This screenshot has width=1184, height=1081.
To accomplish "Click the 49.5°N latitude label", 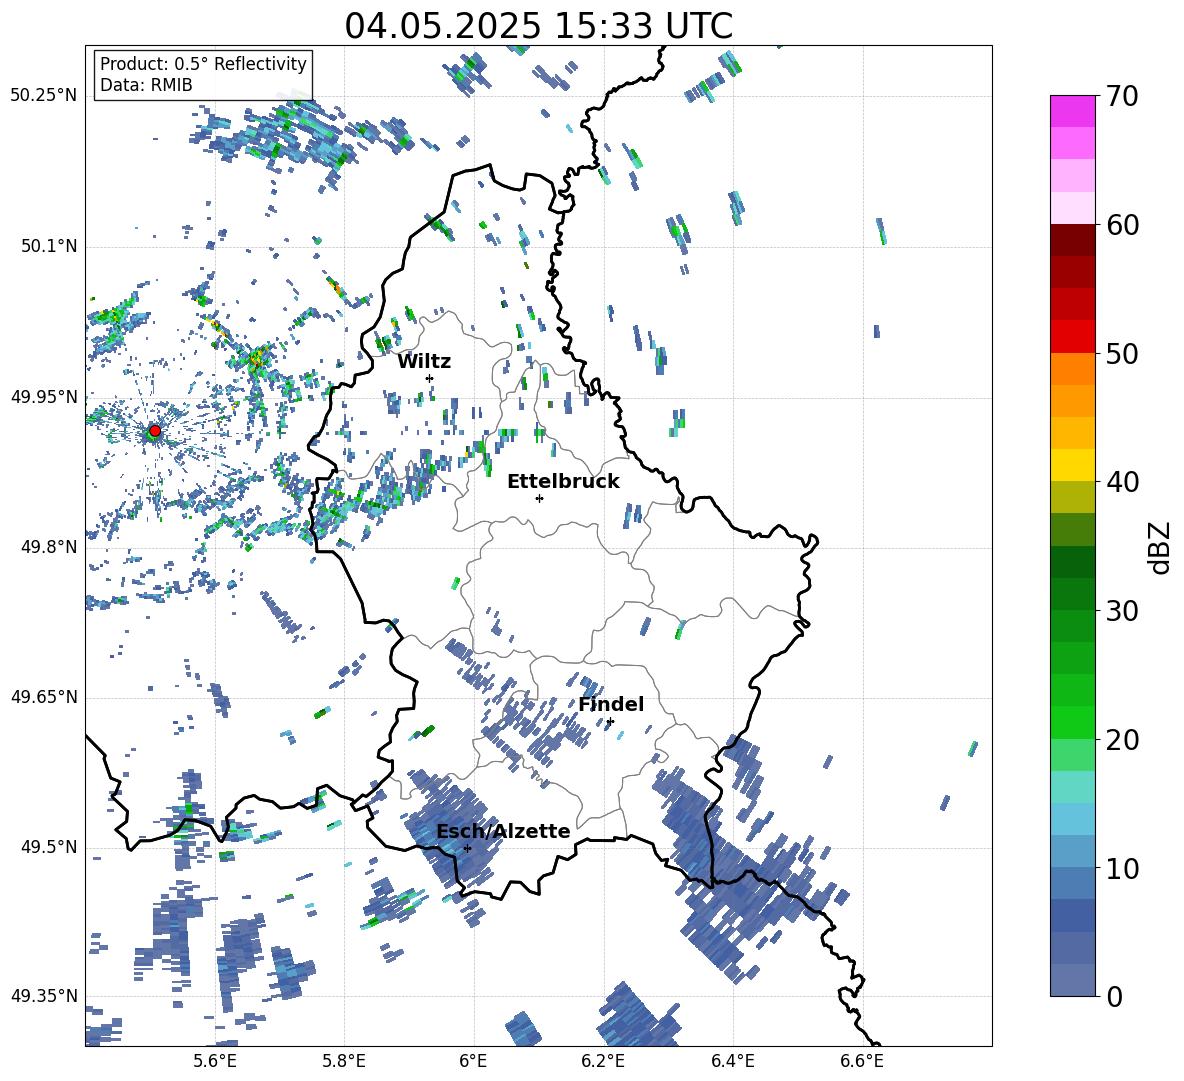I will click(49, 847).
